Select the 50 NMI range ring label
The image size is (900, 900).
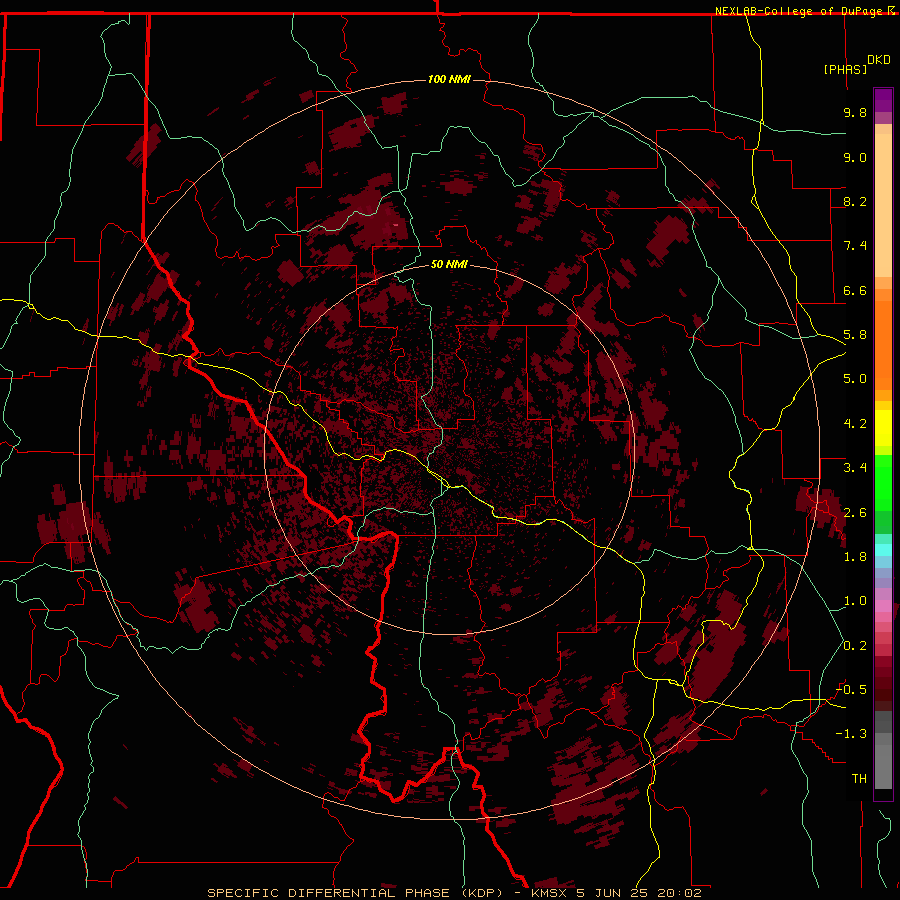pyautogui.click(x=449, y=264)
